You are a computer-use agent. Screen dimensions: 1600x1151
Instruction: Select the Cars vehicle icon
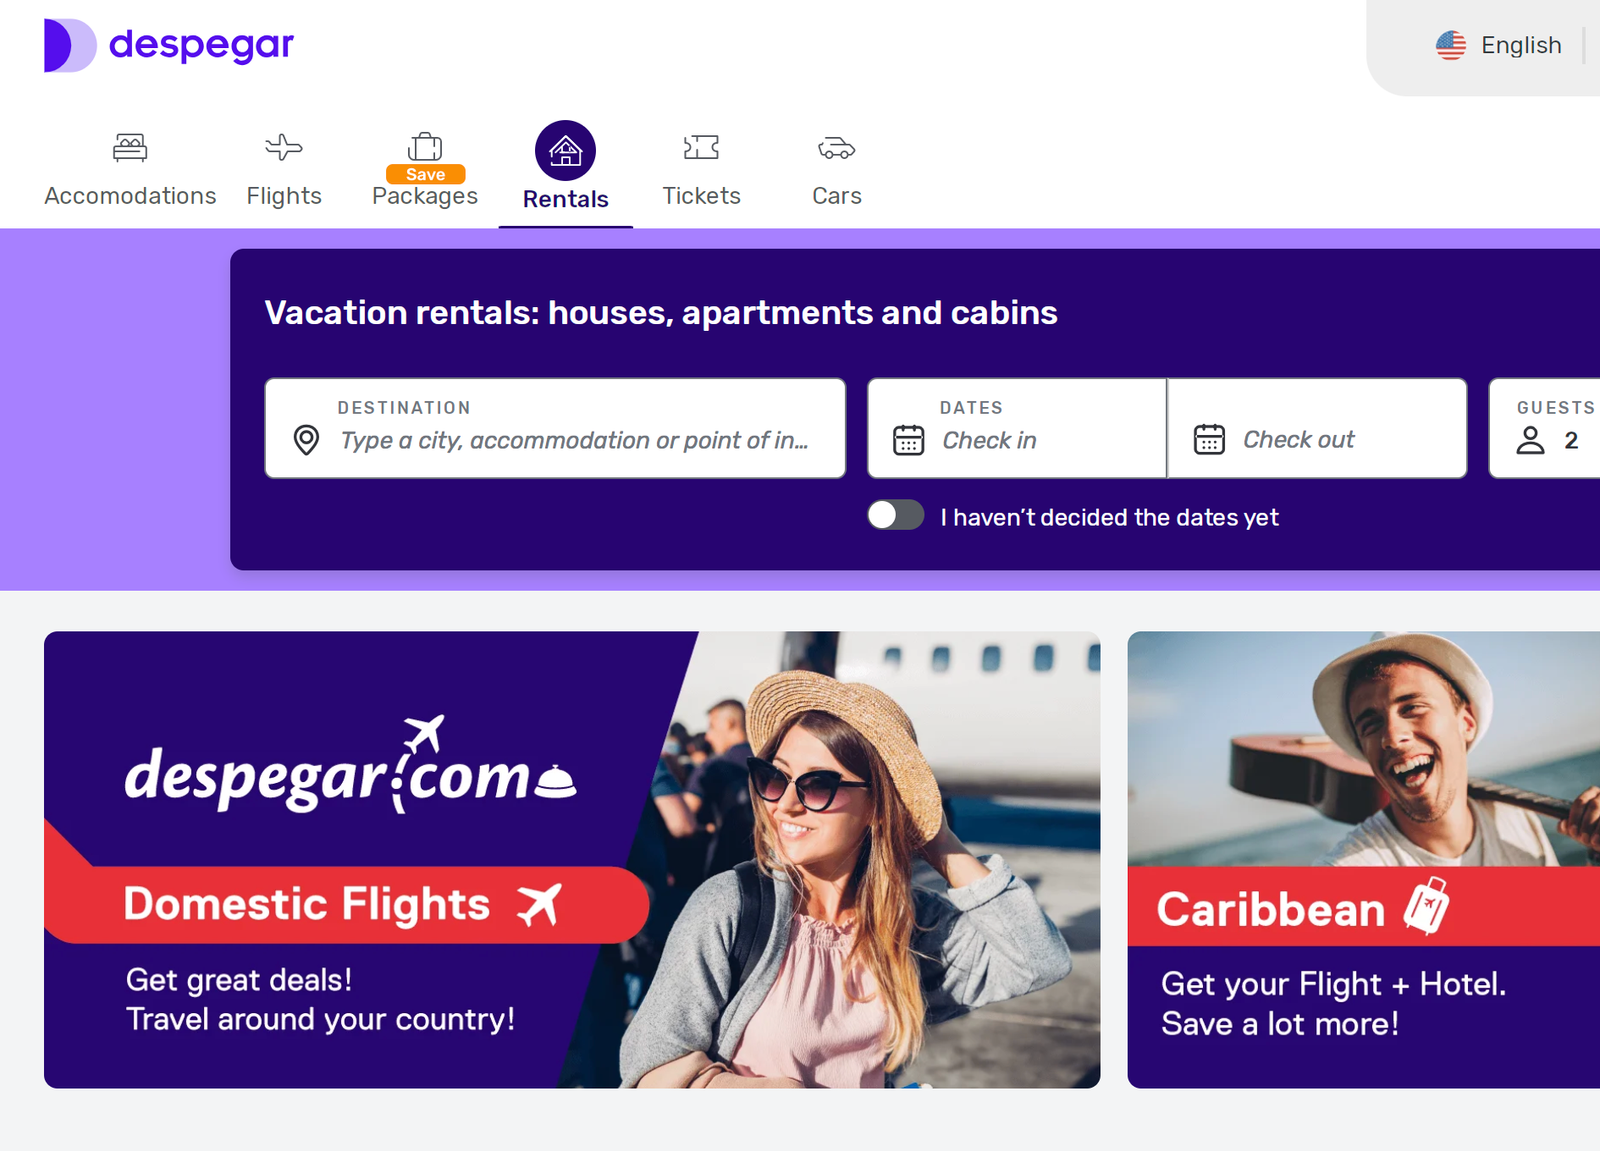tap(837, 149)
